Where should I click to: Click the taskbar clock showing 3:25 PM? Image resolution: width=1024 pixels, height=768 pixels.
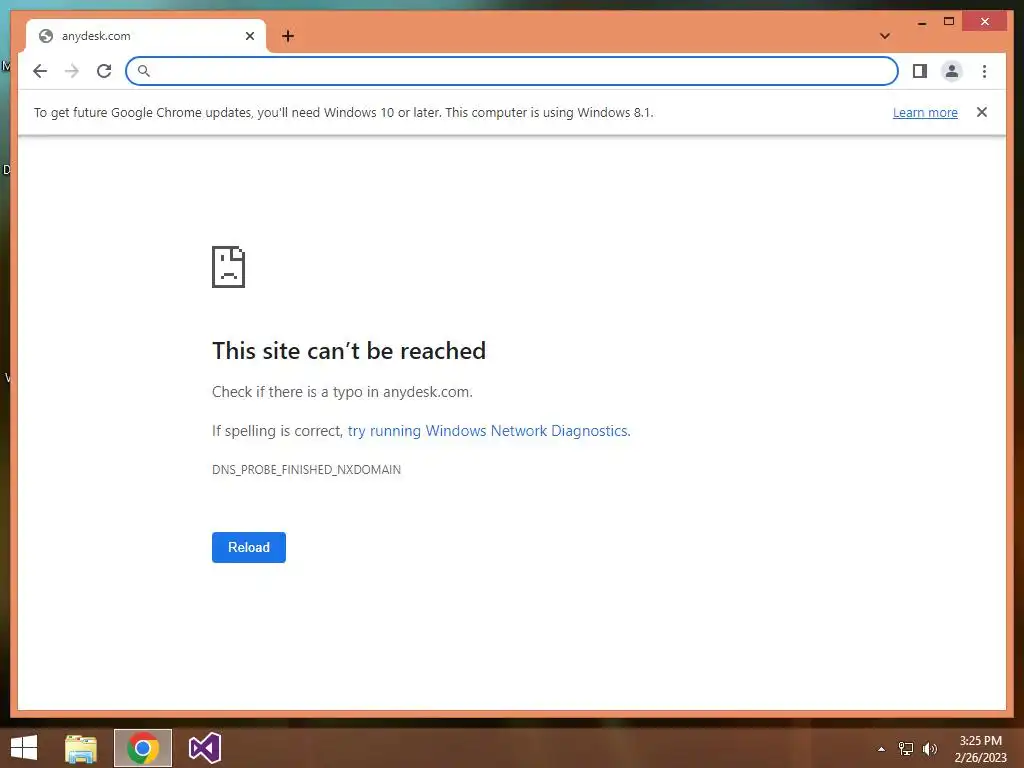point(980,749)
